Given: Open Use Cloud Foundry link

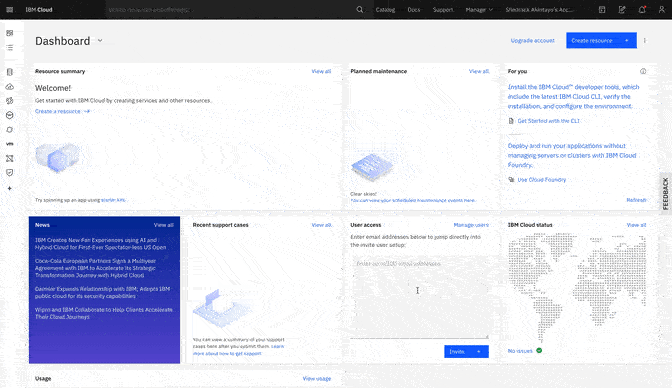Looking at the screenshot, I should coord(542,180).
